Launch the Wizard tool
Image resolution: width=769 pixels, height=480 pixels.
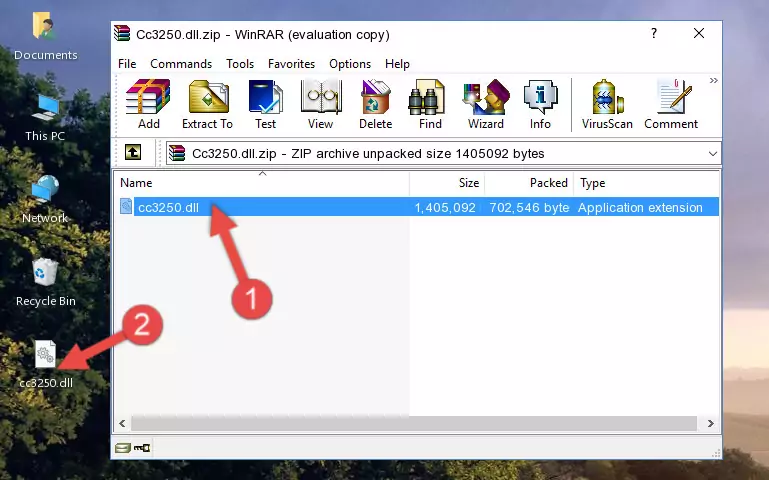coord(486,104)
